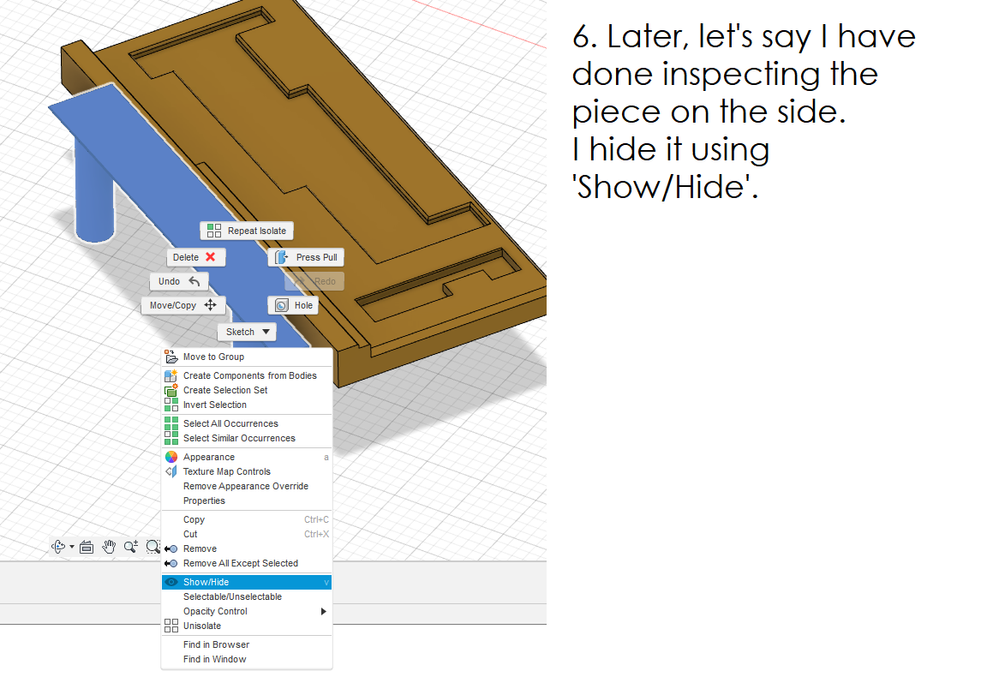
Task: Click the Look At navigation icon
Action: tap(87, 547)
